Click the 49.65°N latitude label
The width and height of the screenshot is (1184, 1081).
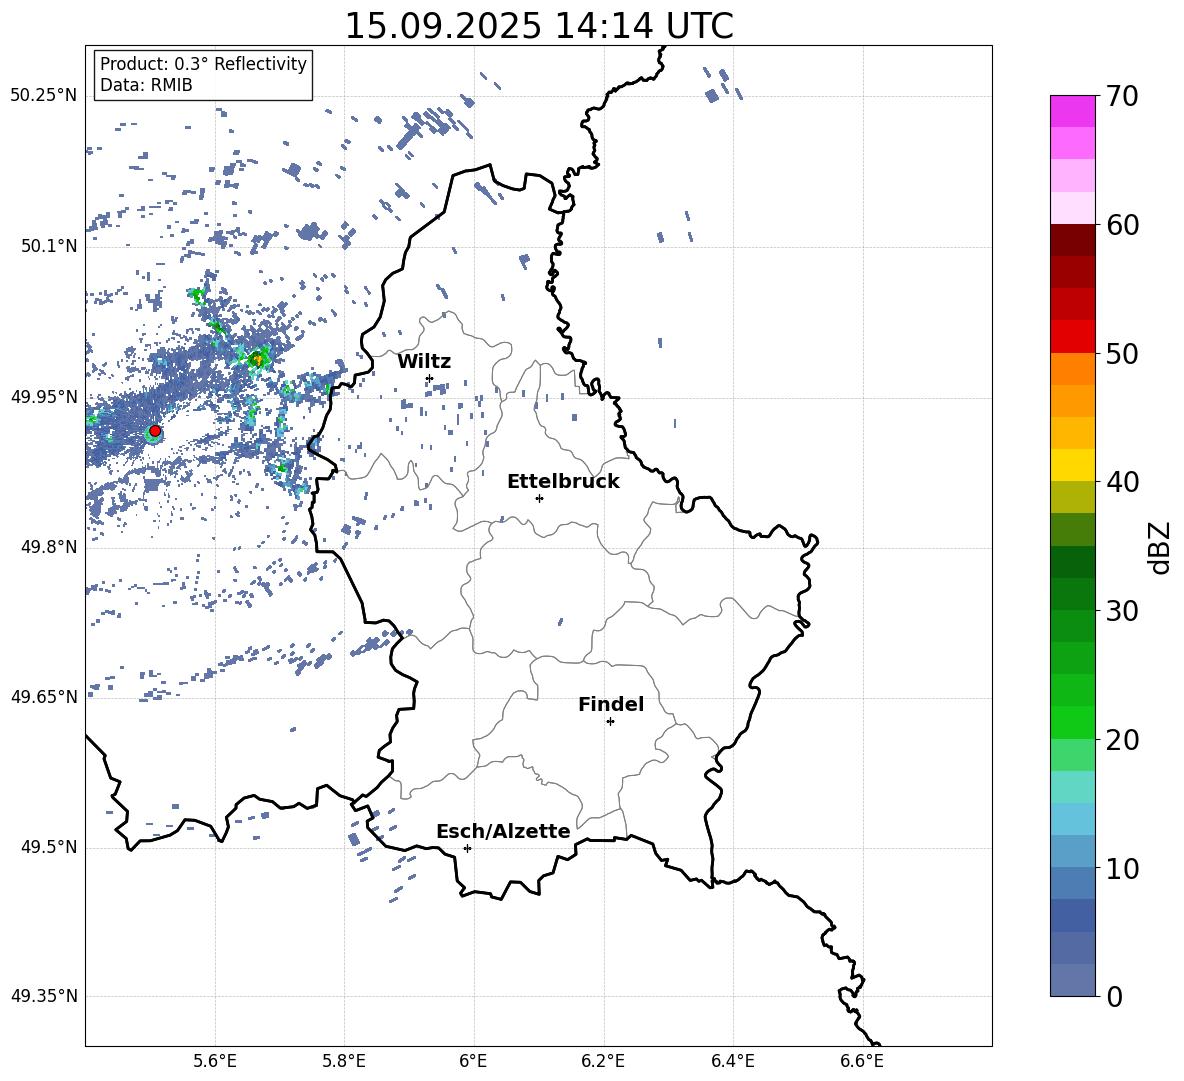tap(44, 697)
